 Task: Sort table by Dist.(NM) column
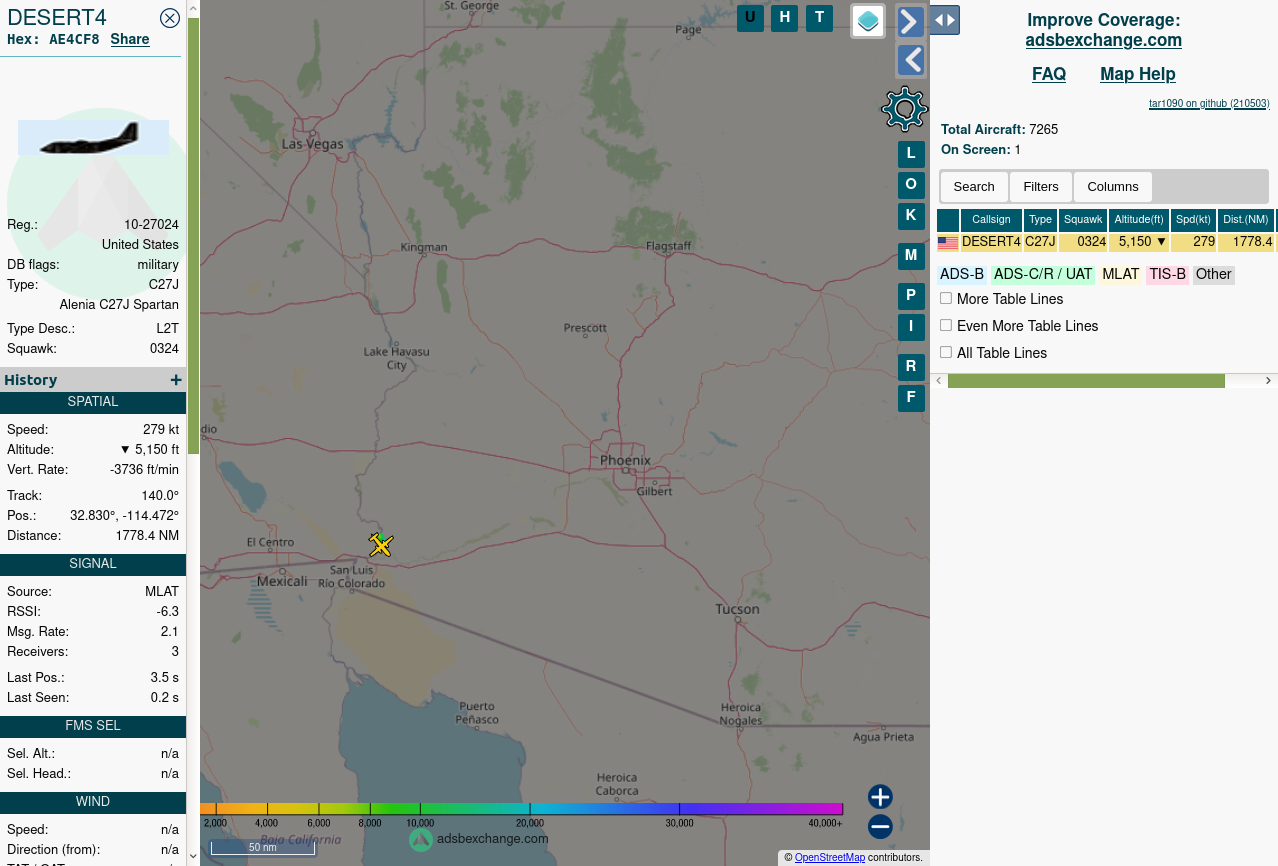pos(1246,220)
